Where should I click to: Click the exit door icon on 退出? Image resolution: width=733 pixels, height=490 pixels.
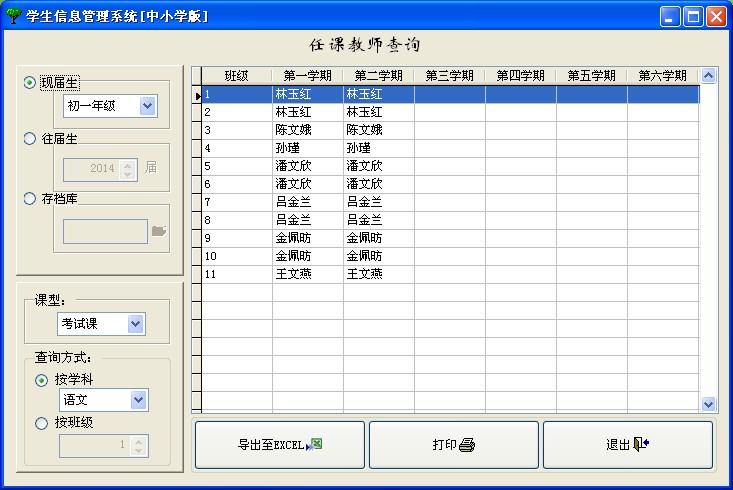(x=641, y=445)
